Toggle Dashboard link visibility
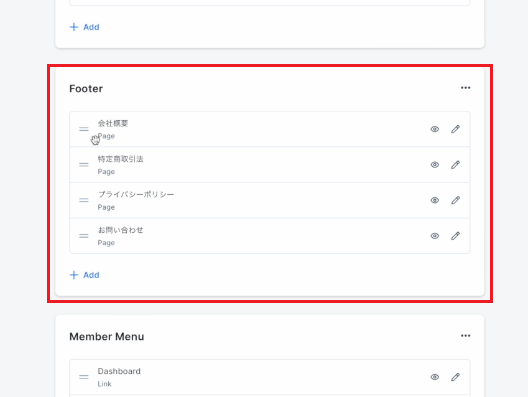This screenshot has height=397, width=528. [435, 377]
